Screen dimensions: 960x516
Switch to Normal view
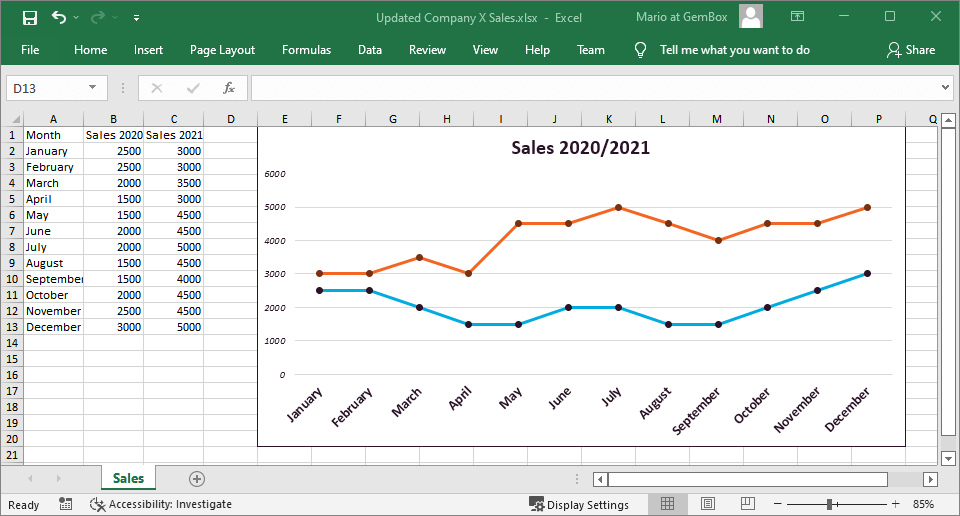(668, 505)
